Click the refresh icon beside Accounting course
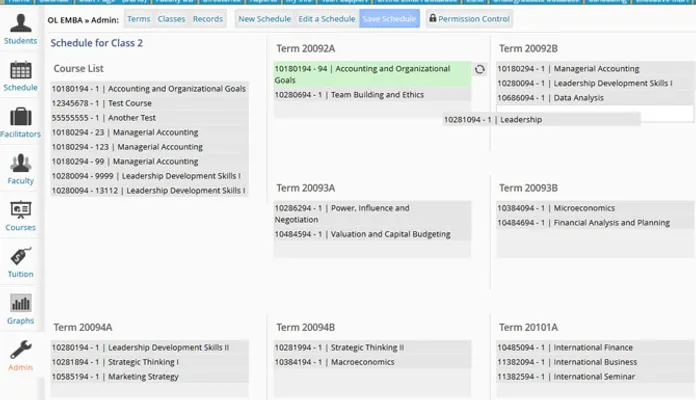Viewport: 696px width, 400px height. point(480,69)
